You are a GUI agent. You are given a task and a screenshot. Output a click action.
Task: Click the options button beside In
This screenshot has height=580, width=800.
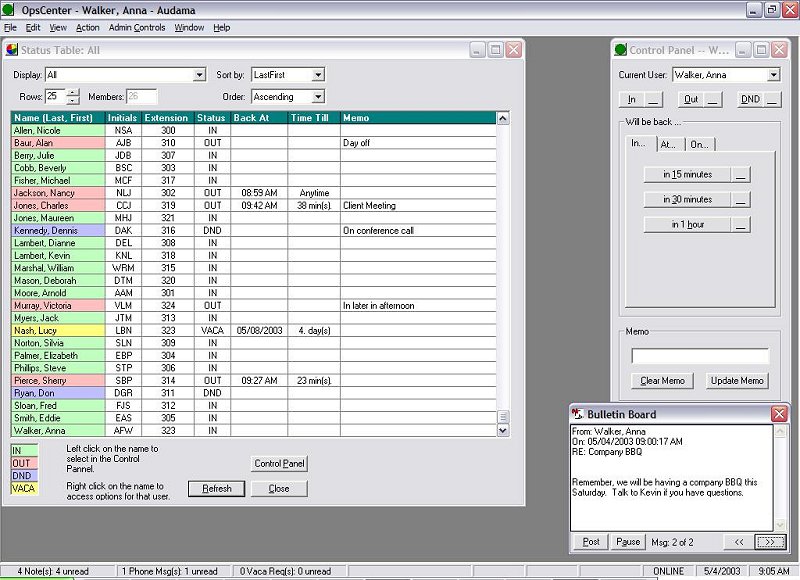[x=654, y=99]
